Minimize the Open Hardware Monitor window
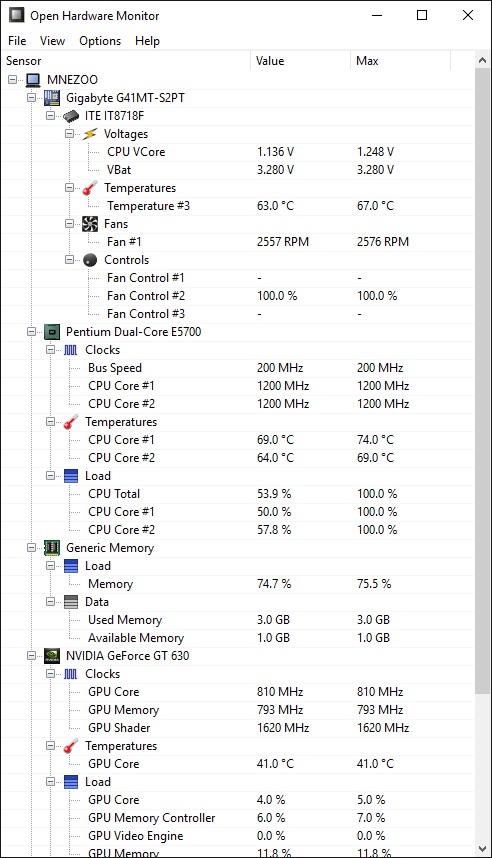The width and height of the screenshot is (492, 858). 377,15
